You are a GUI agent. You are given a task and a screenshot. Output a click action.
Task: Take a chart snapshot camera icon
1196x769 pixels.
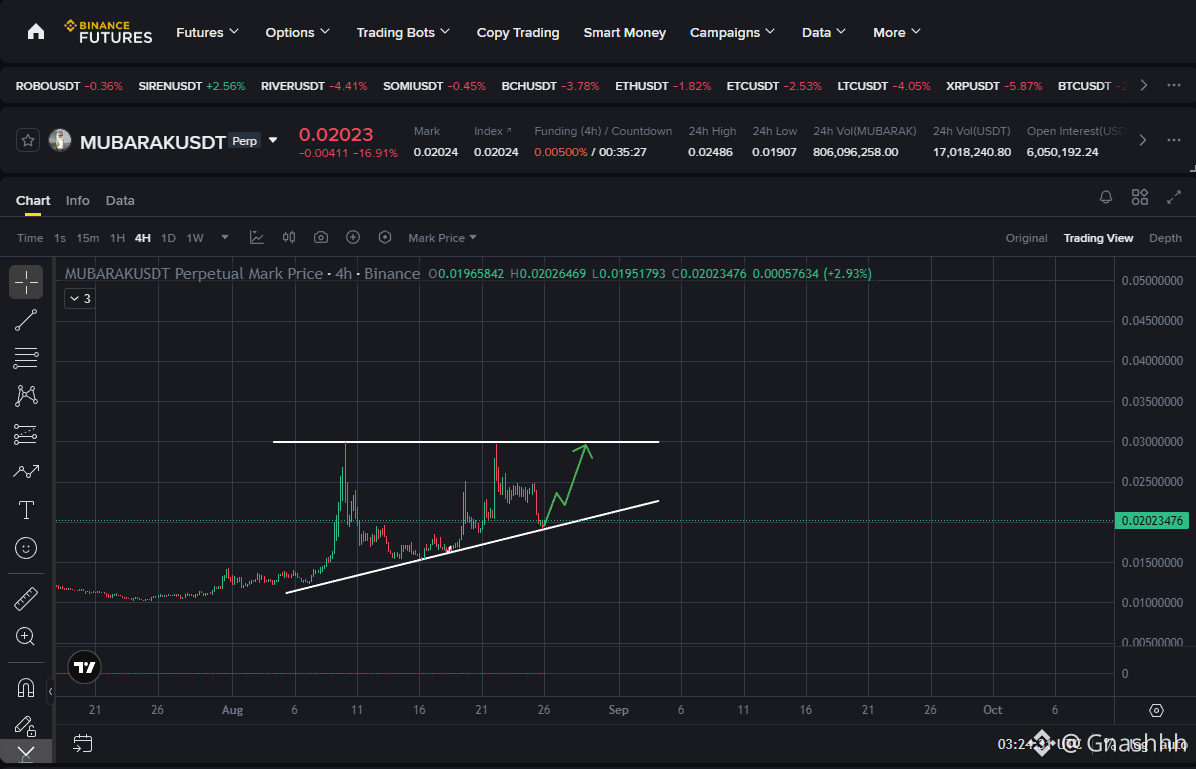[321, 238]
